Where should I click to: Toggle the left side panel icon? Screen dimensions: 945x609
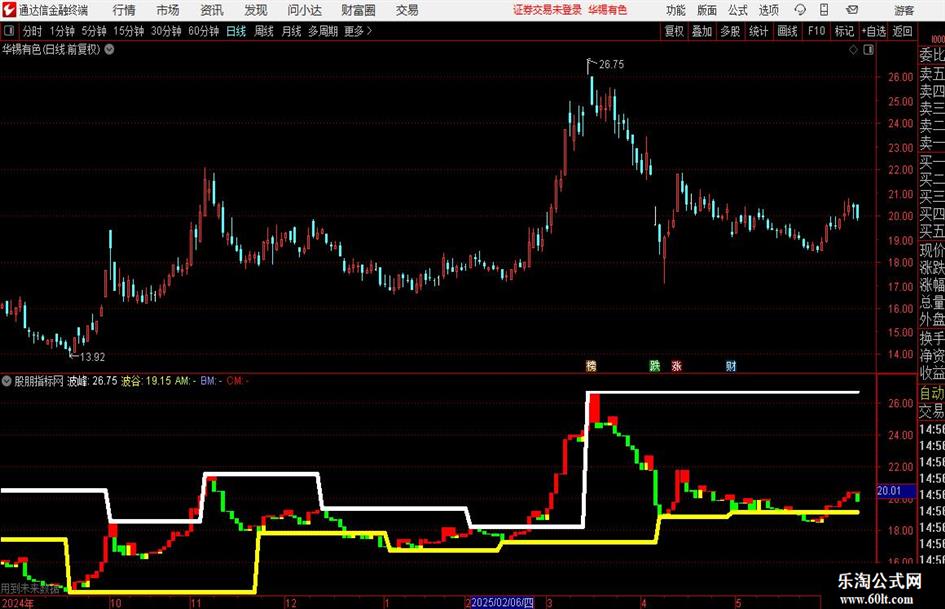[x=9, y=31]
